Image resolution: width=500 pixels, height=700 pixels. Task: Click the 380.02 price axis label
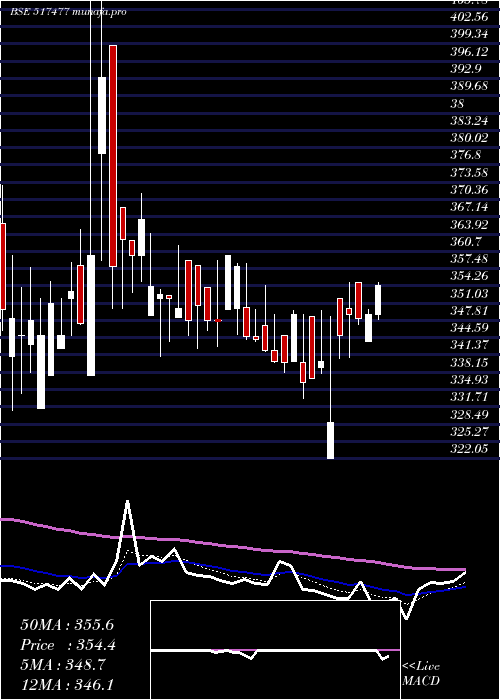click(469, 138)
